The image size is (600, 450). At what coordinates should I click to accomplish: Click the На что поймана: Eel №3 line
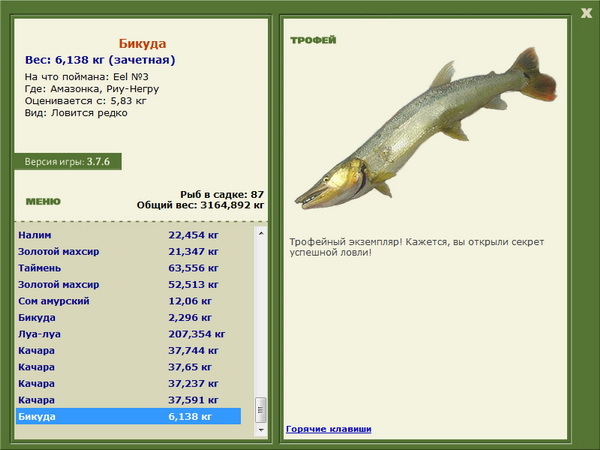[86, 77]
